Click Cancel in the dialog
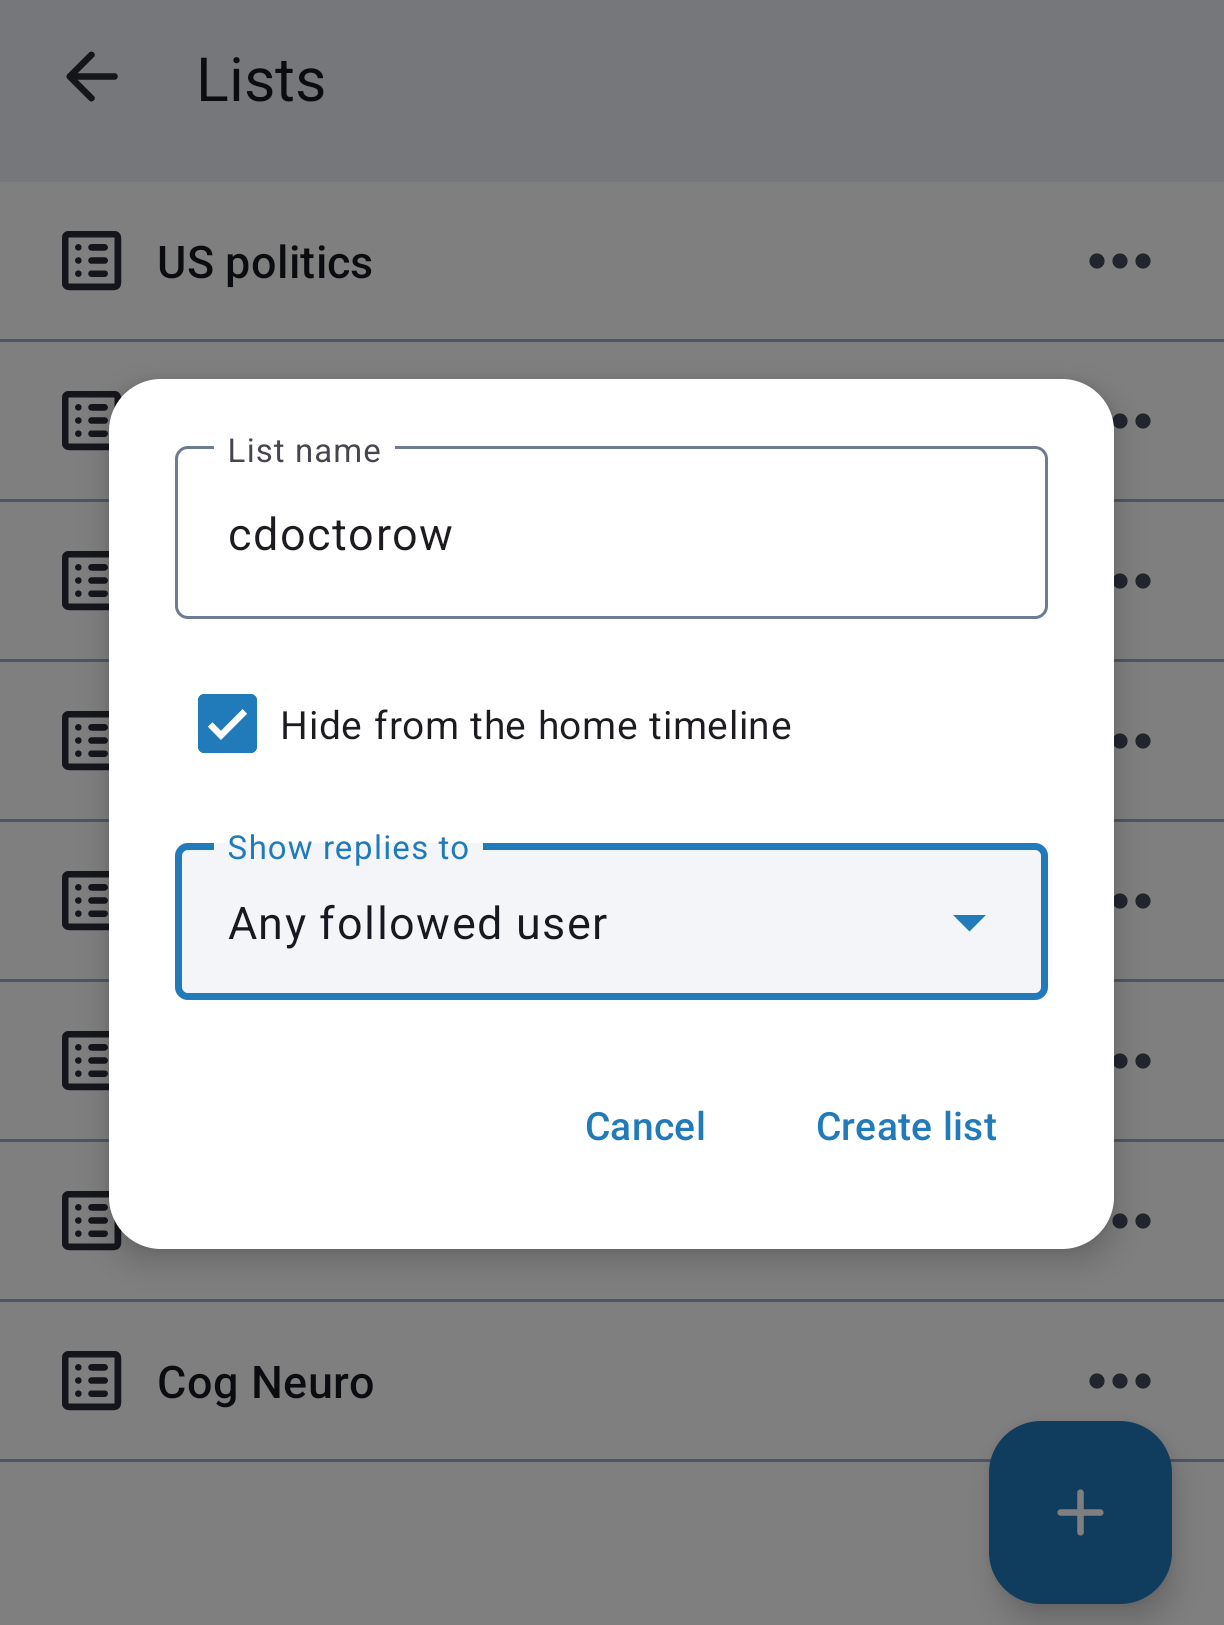 tap(645, 1127)
